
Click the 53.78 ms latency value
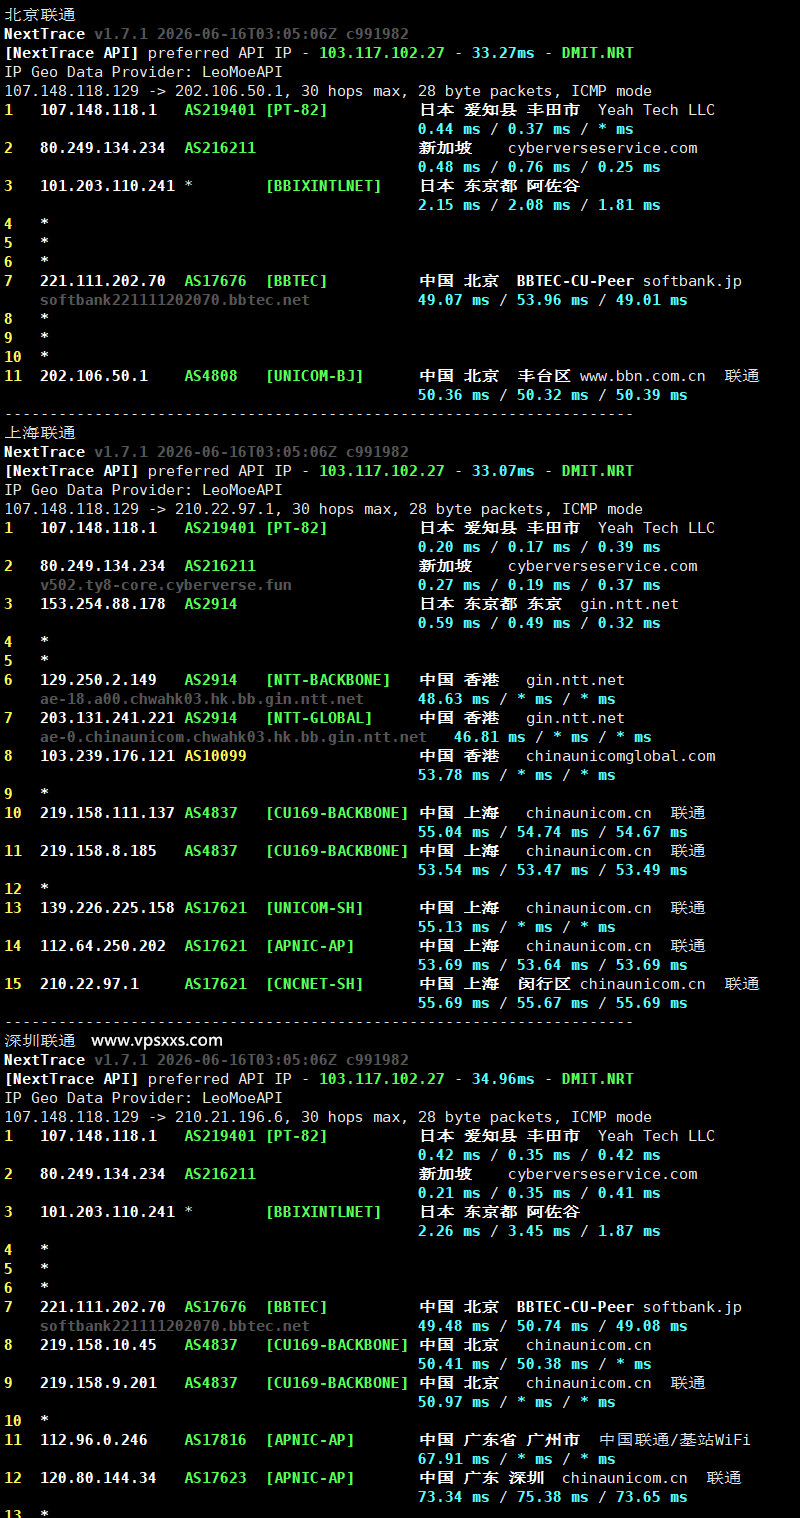(454, 775)
